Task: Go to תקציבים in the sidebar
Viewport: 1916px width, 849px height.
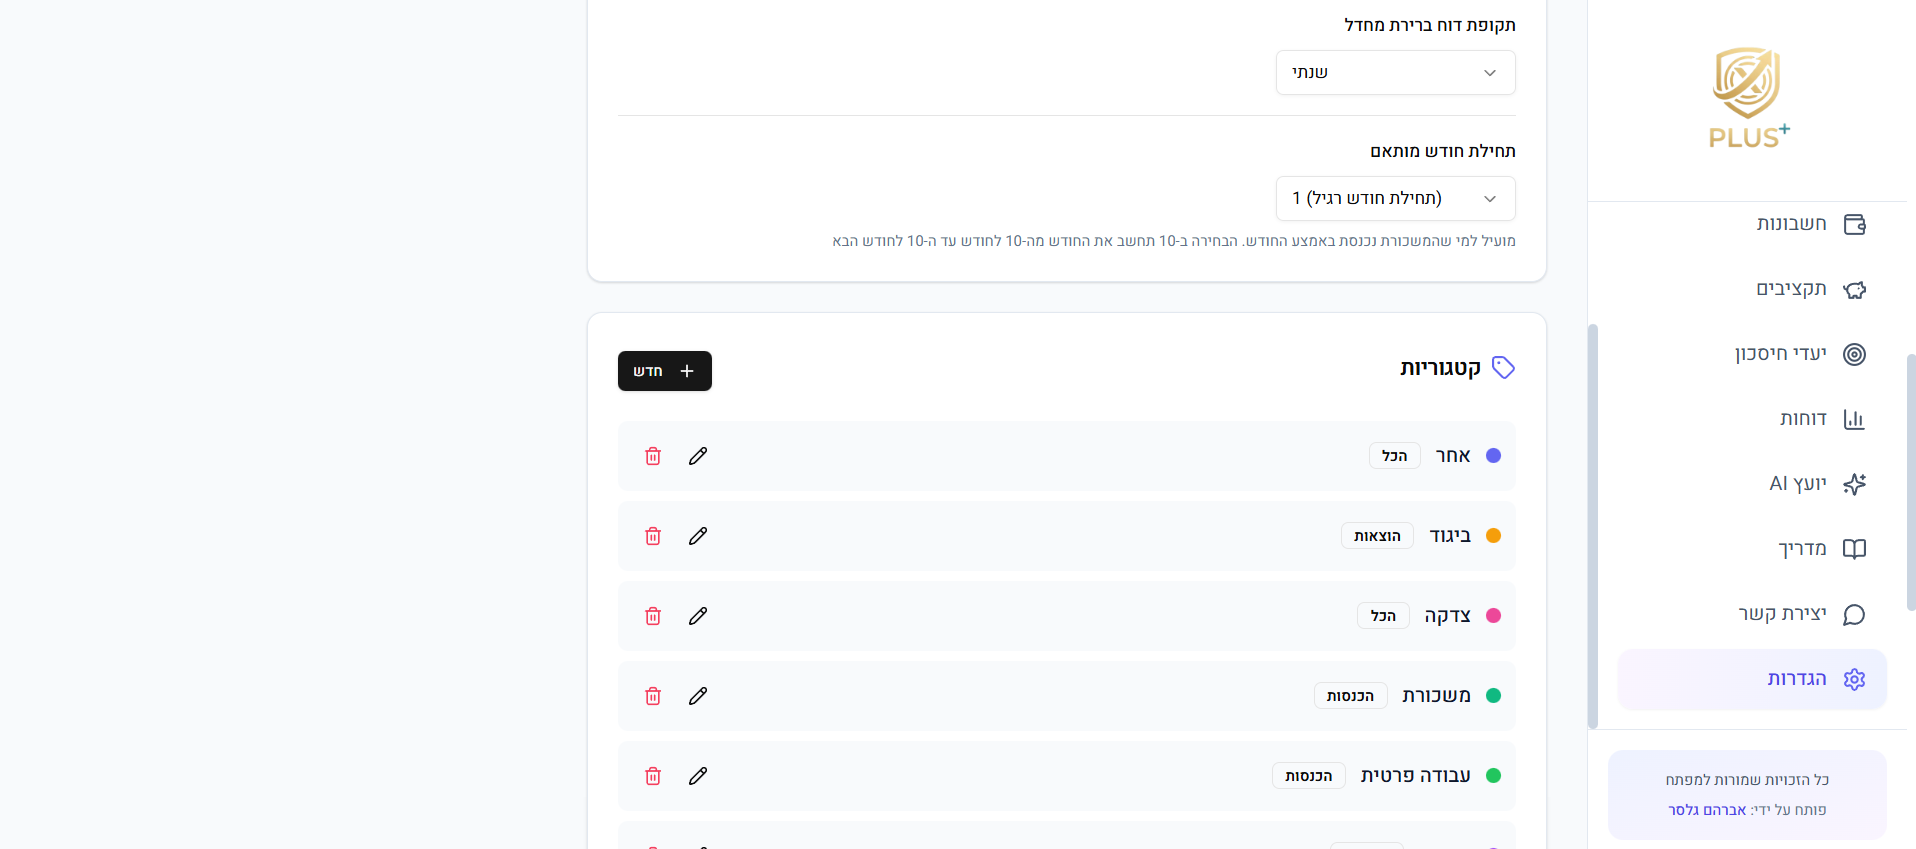Action: click(x=1810, y=289)
